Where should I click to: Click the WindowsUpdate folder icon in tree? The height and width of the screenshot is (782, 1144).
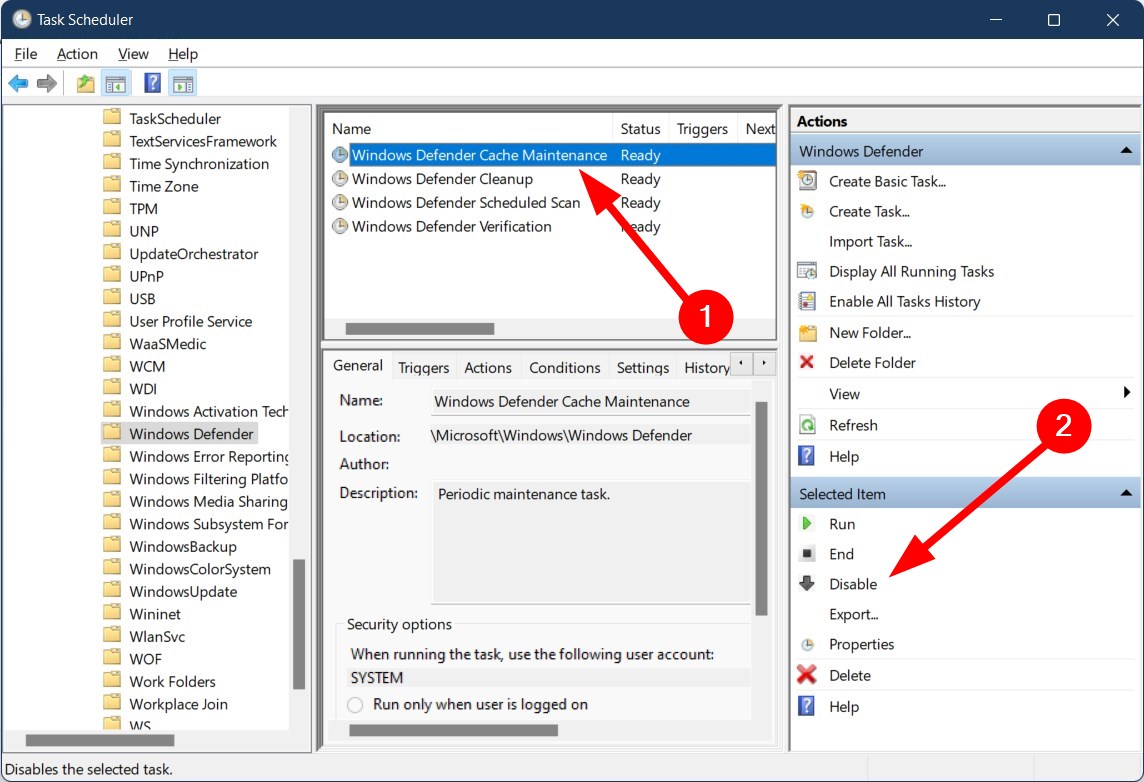coord(112,591)
